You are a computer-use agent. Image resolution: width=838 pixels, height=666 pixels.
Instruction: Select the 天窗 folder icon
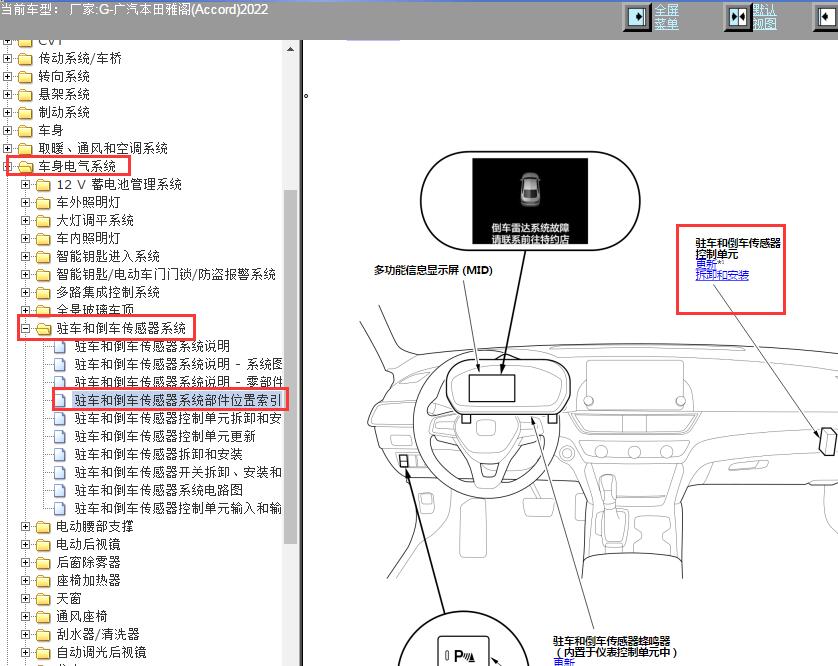click(43, 599)
